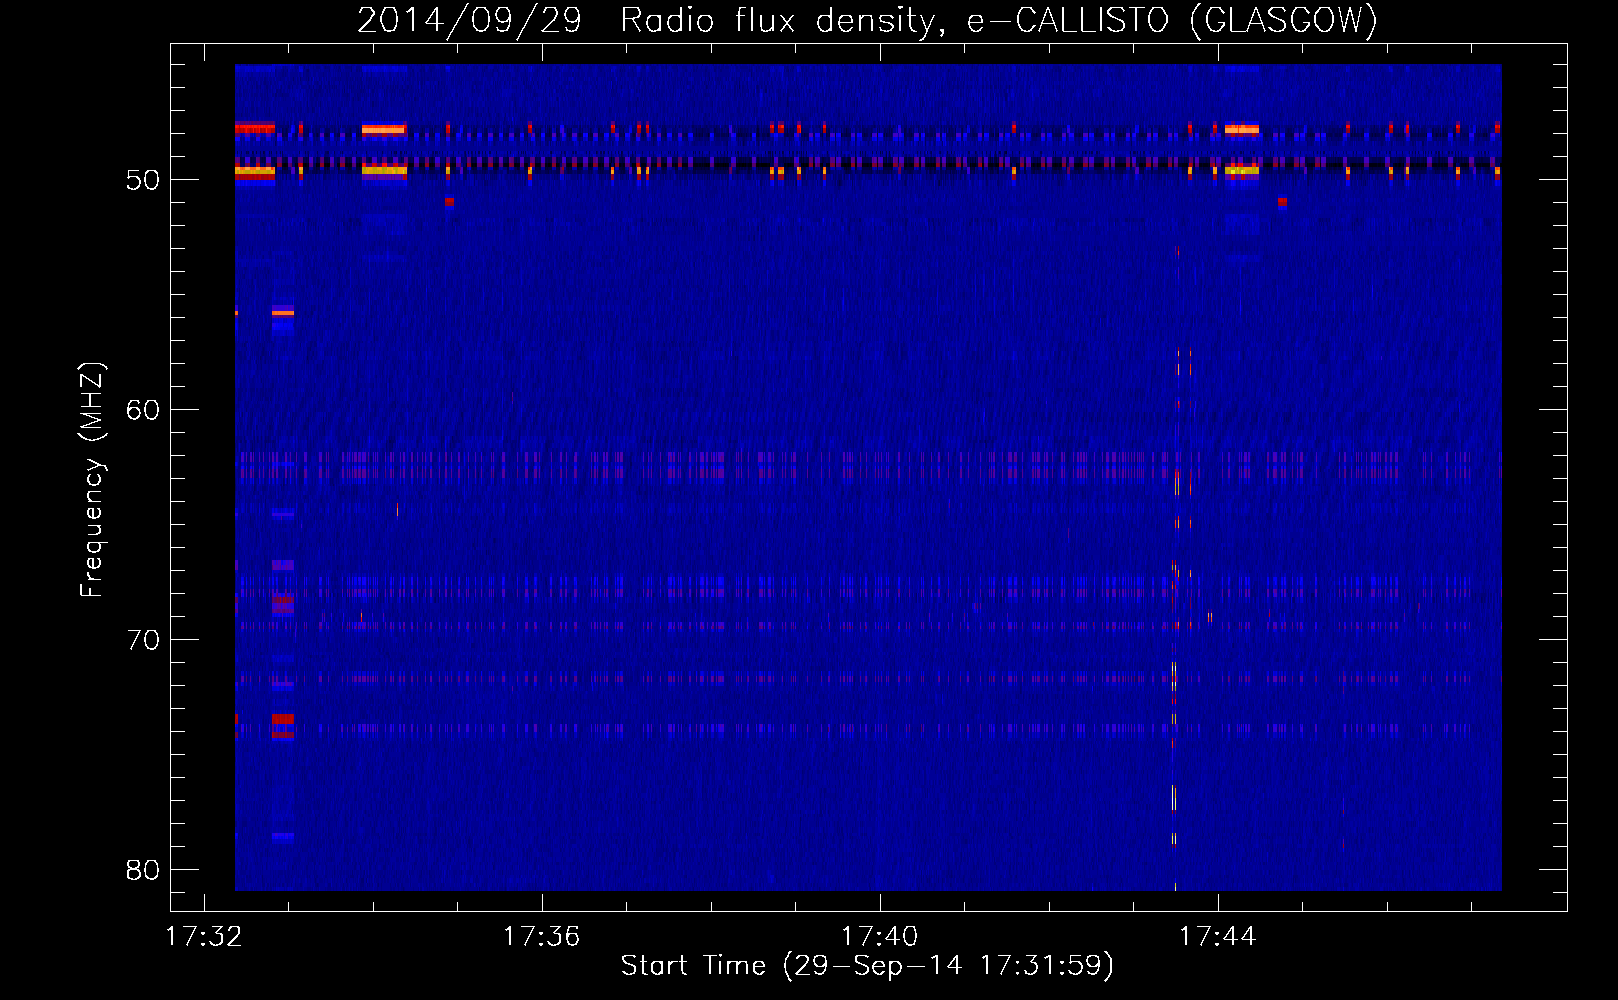
Task: Click the frequency tick label 50
Action: pyautogui.click(x=143, y=180)
